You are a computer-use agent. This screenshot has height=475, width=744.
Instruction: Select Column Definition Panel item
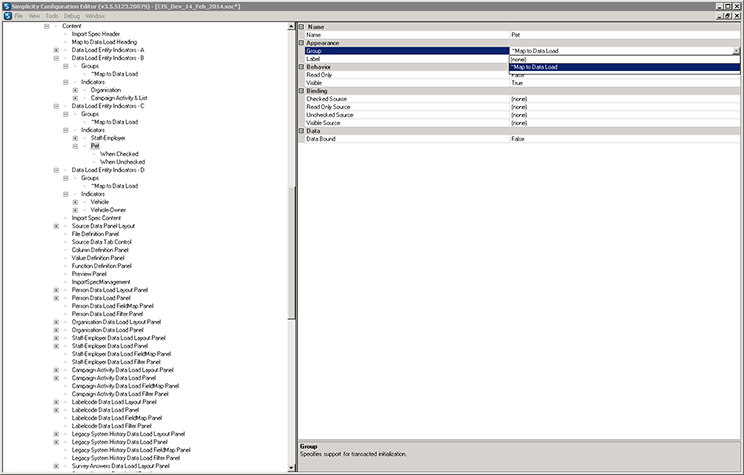point(100,250)
